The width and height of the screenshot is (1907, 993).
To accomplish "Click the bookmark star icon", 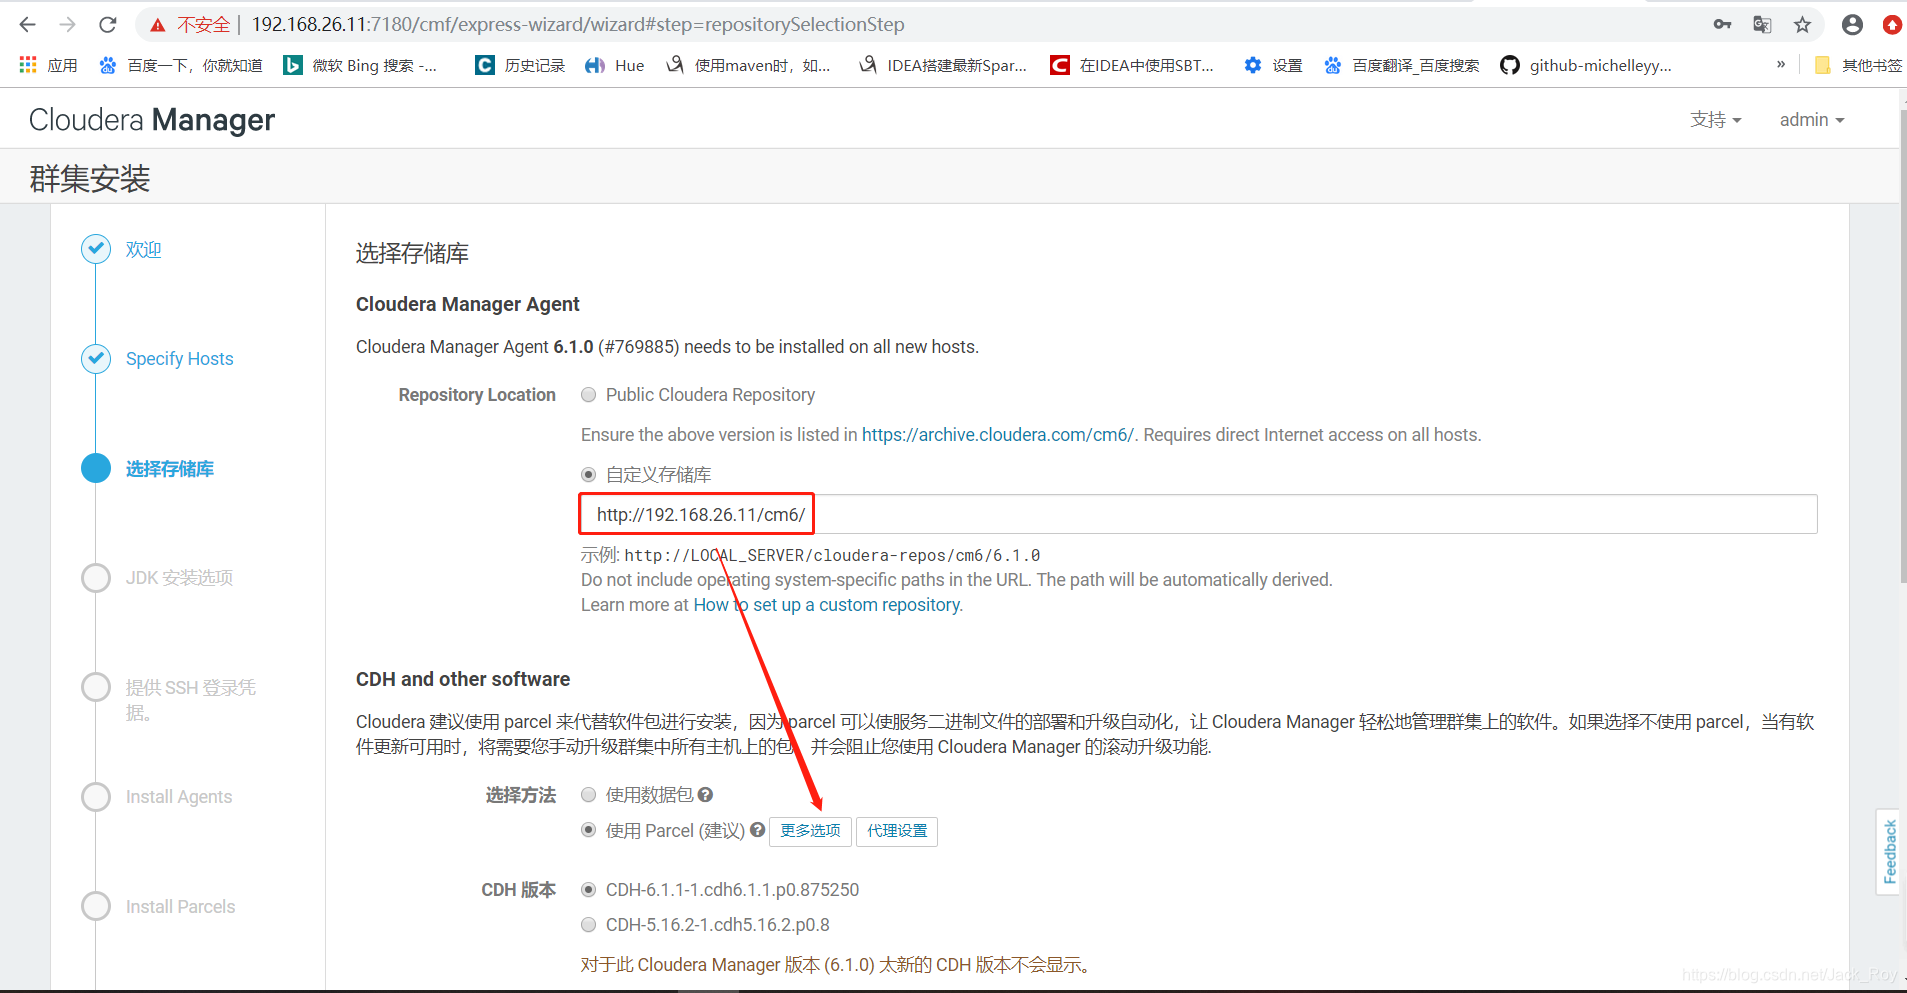I will click(x=1803, y=24).
